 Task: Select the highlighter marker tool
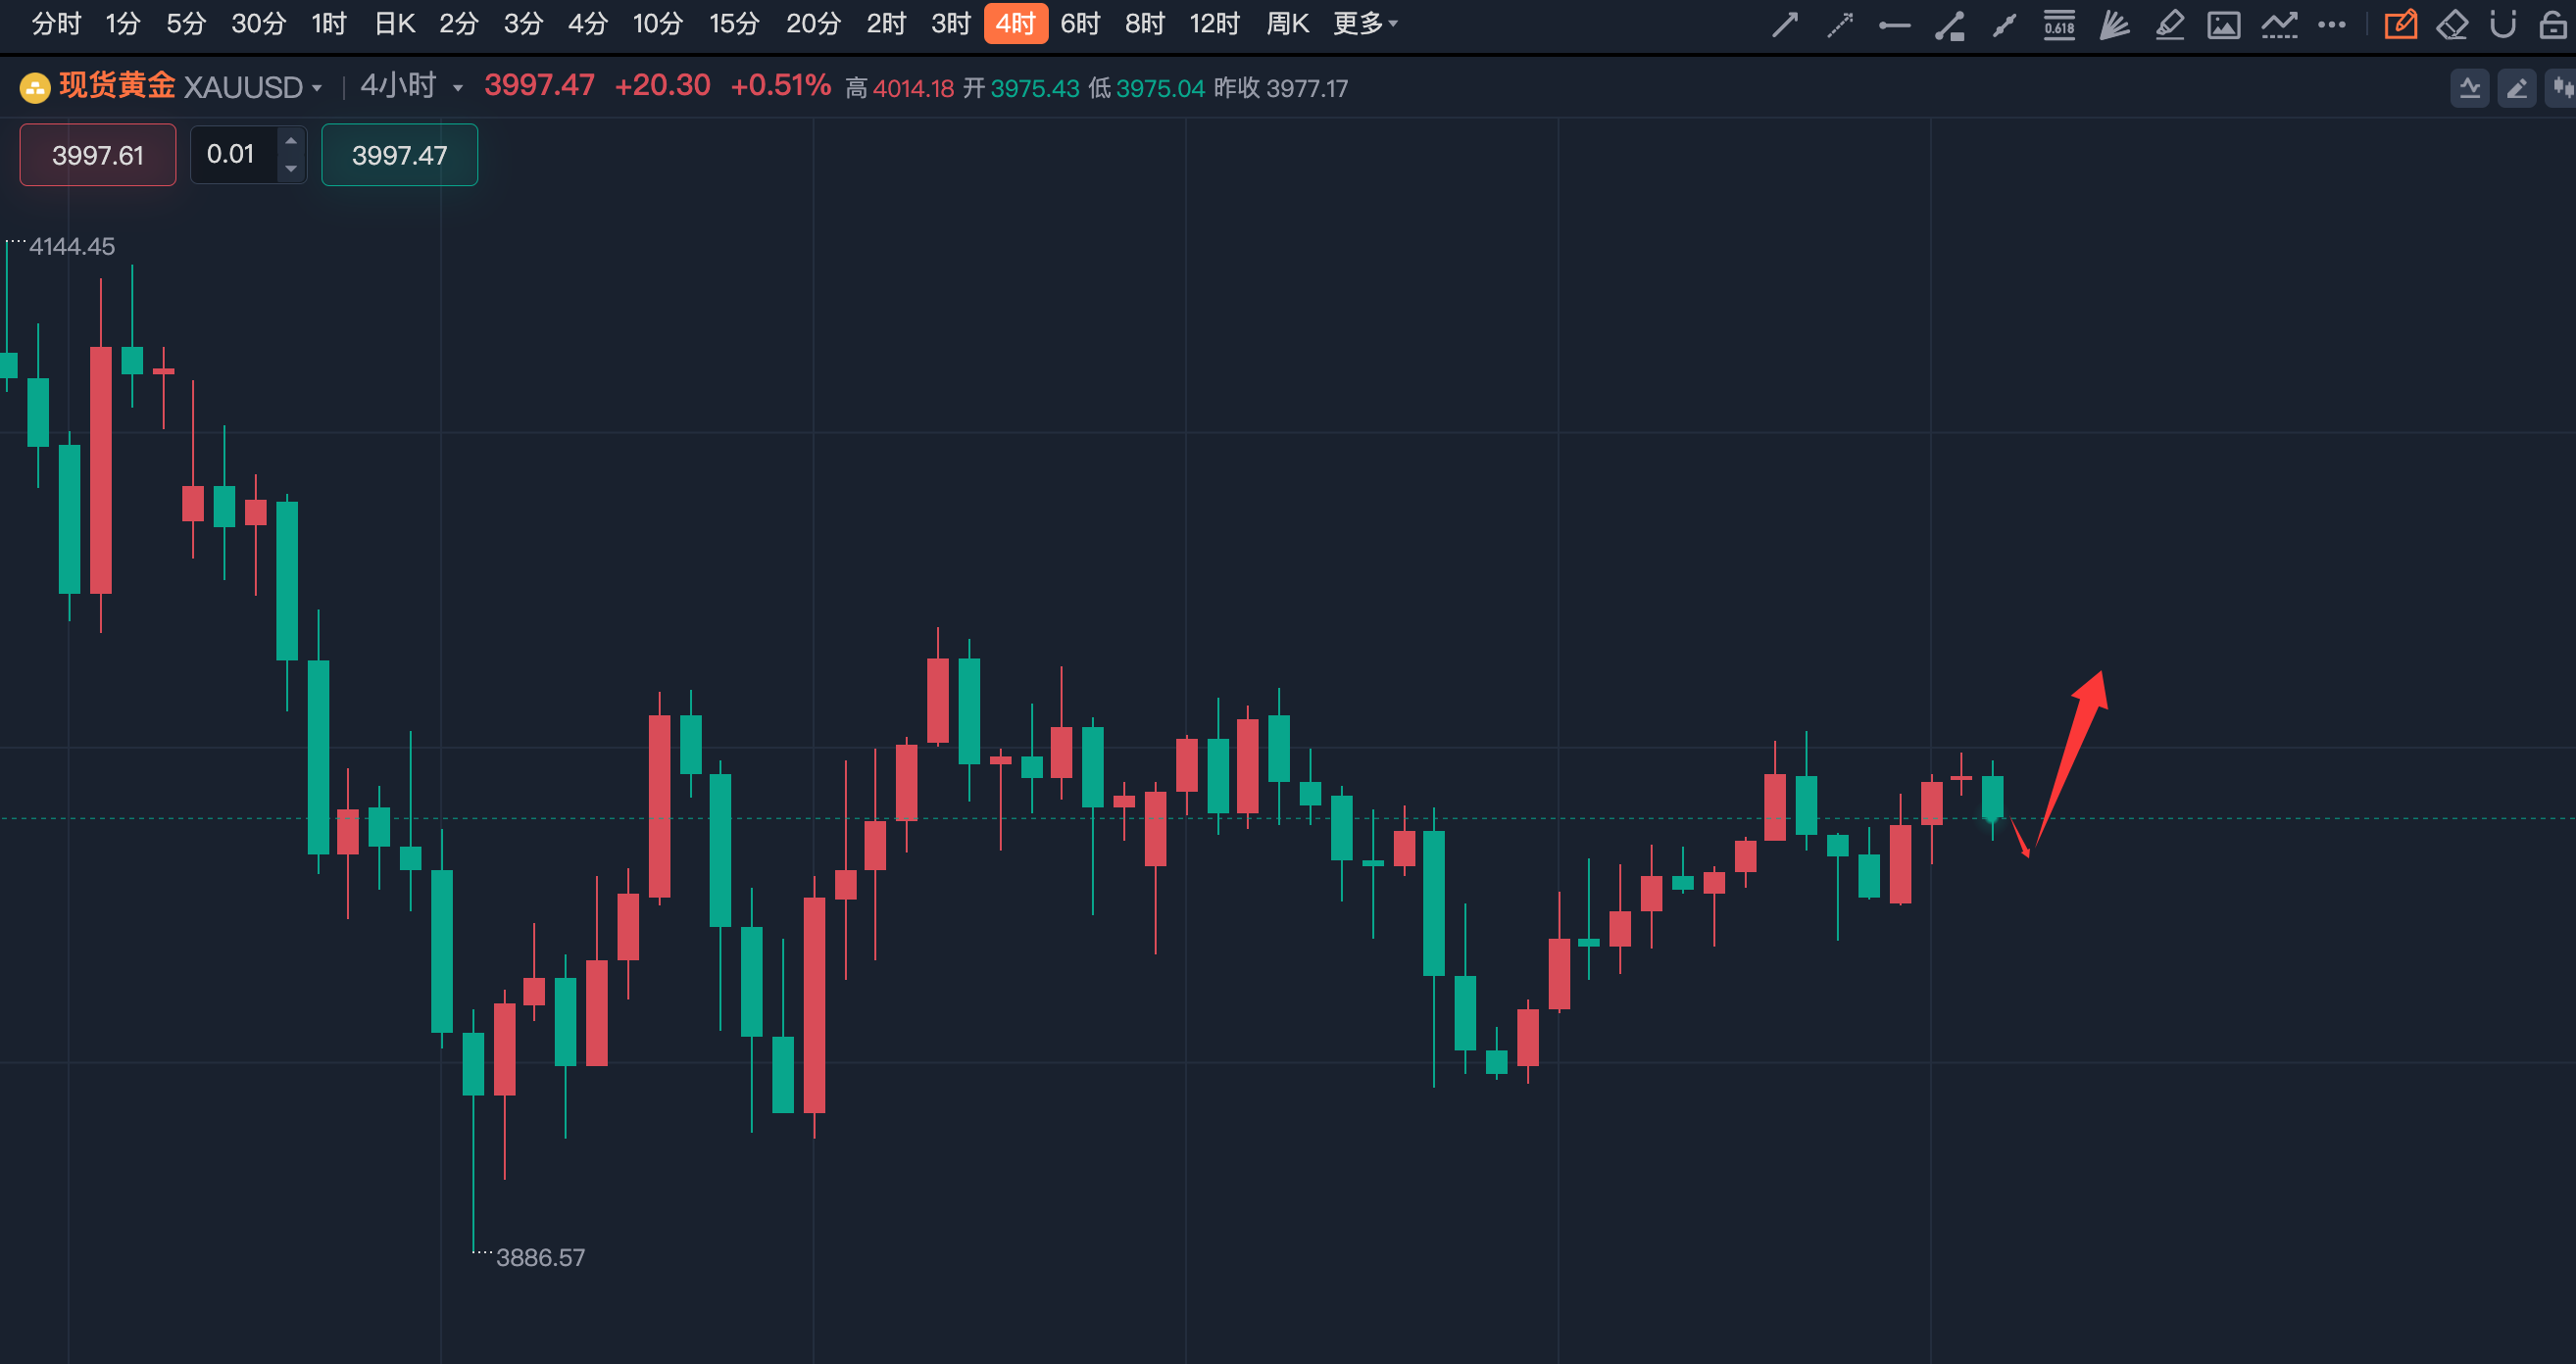coord(2169,24)
